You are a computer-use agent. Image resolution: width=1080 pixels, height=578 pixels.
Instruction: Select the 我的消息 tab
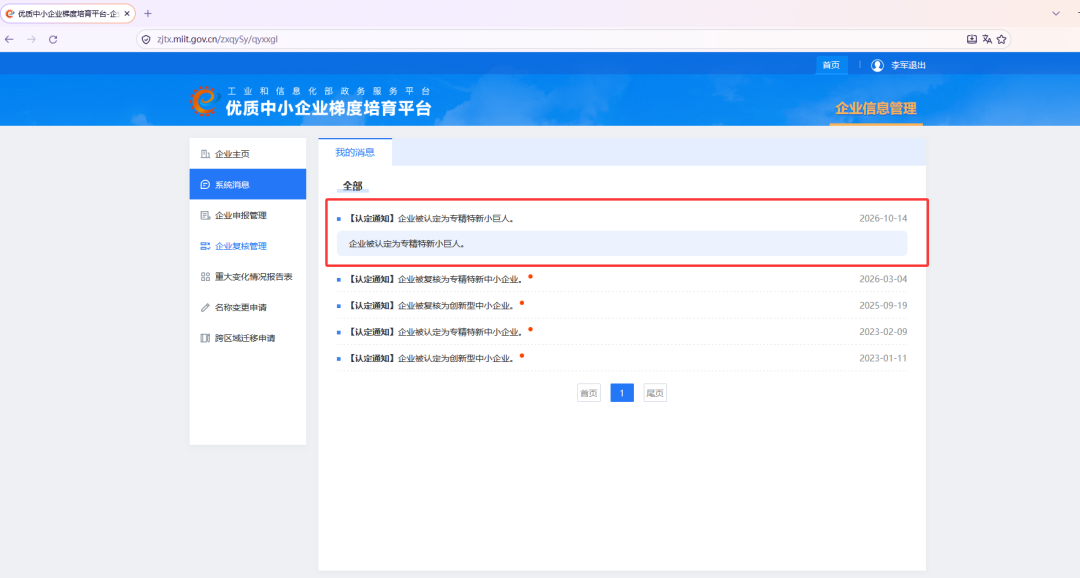(355, 152)
